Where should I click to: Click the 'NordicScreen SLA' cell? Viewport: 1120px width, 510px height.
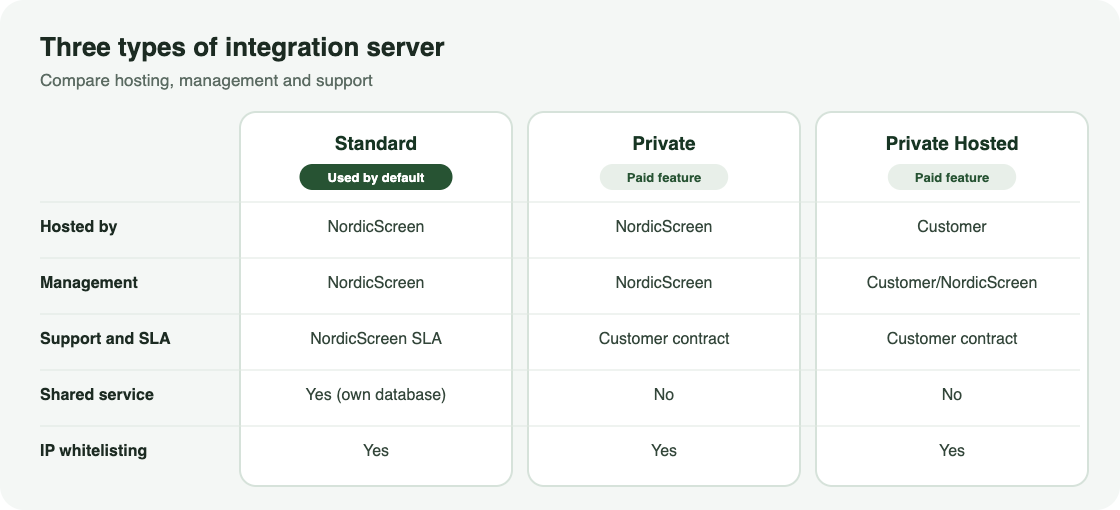pyautogui.click(x=376, y=338)
